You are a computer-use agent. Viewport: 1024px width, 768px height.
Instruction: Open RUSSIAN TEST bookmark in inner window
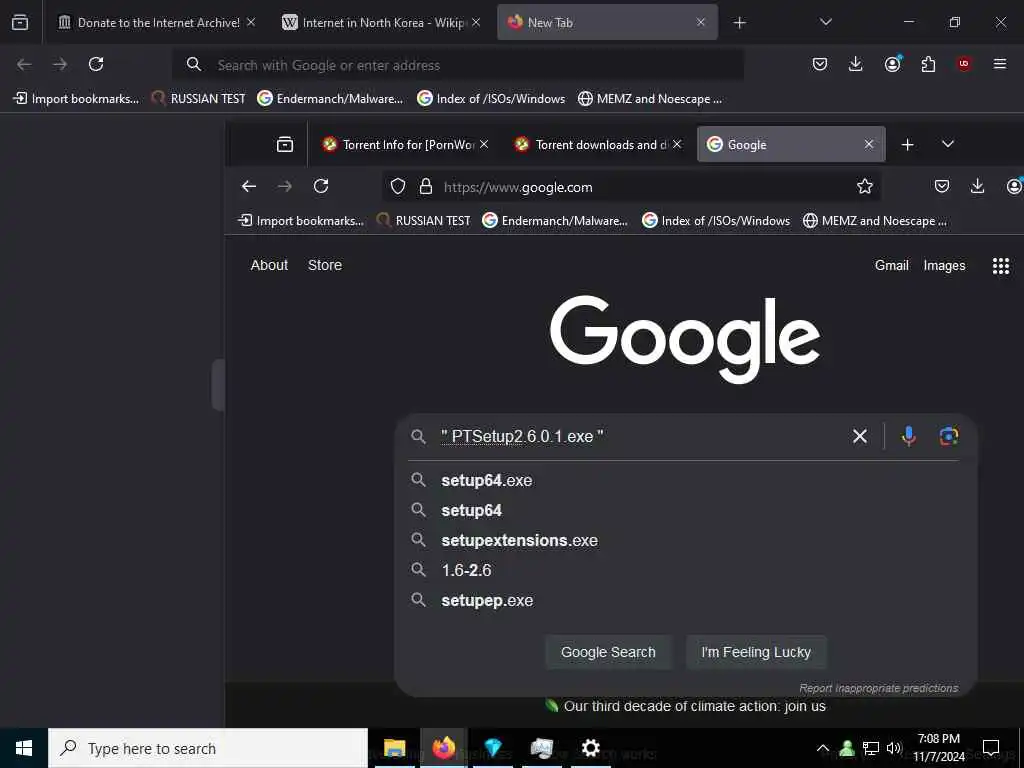pyautogui.click(x=423, y=221)
